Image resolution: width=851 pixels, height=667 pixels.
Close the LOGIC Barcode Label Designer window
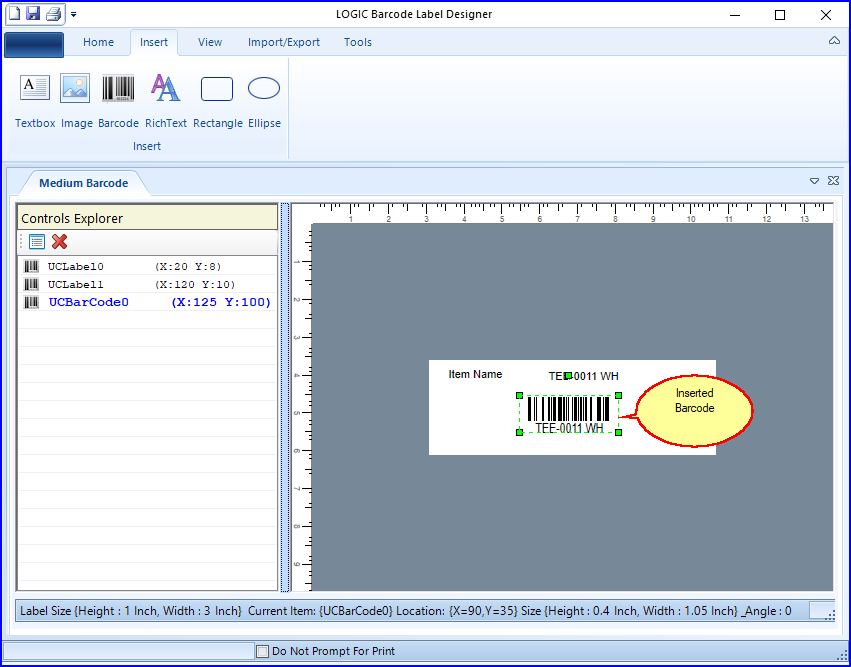[825, 15]
